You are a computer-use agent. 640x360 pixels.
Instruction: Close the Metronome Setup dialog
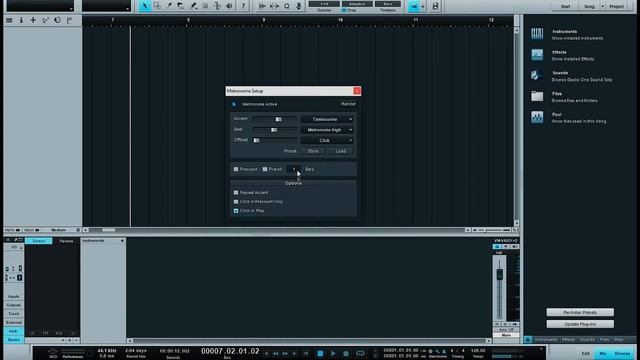tap(357, 91)
